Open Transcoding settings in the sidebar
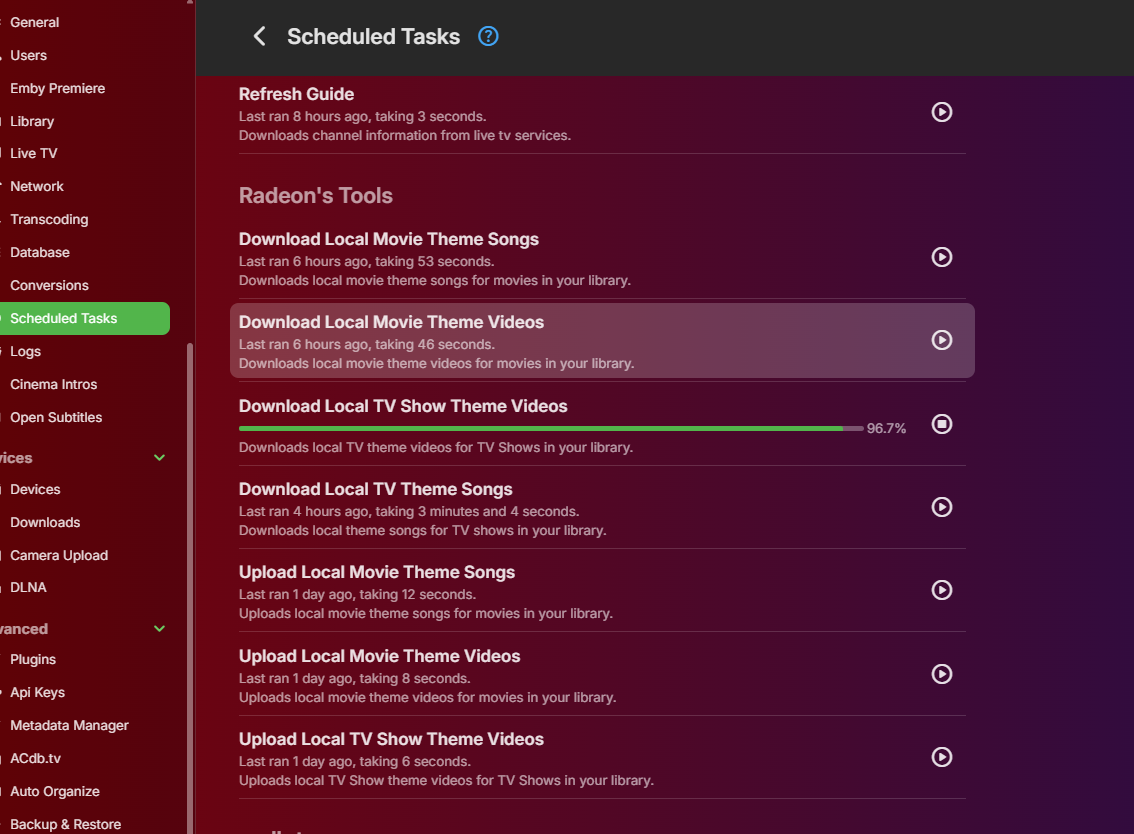Image resolution: width=1134 pixels, height=834 pixels. click(49, 220)
